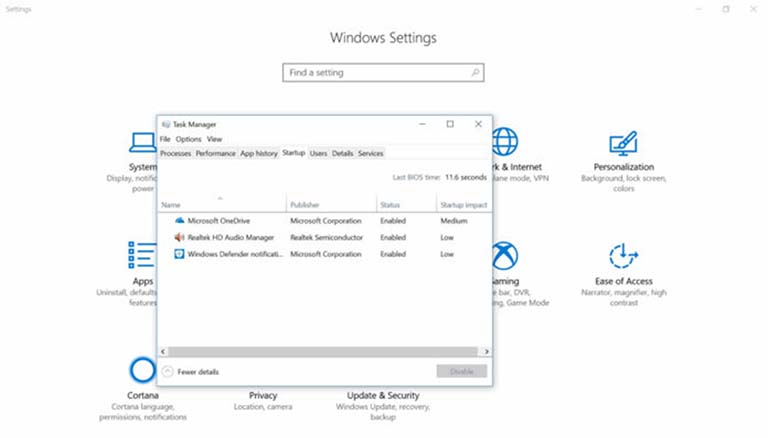Click Windows Defender shield icon
This screenshot has width=768, height=438.
tap(179, 254)
